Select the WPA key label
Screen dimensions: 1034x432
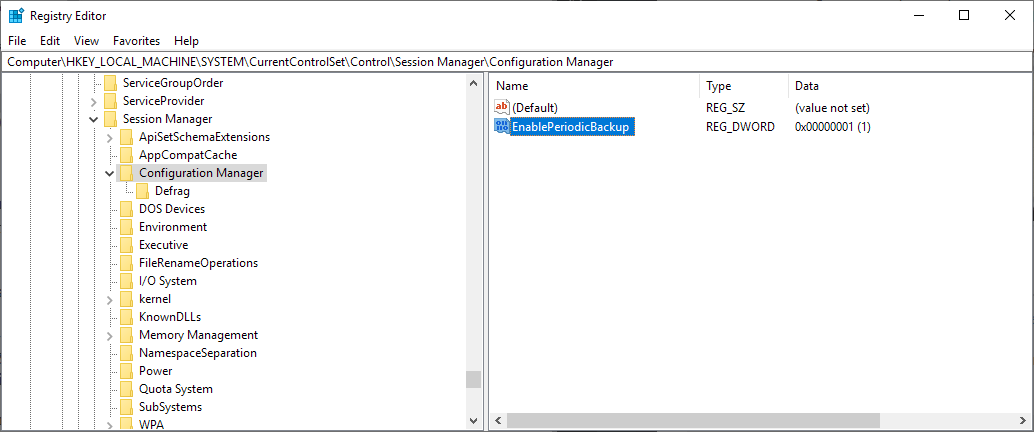151,424
